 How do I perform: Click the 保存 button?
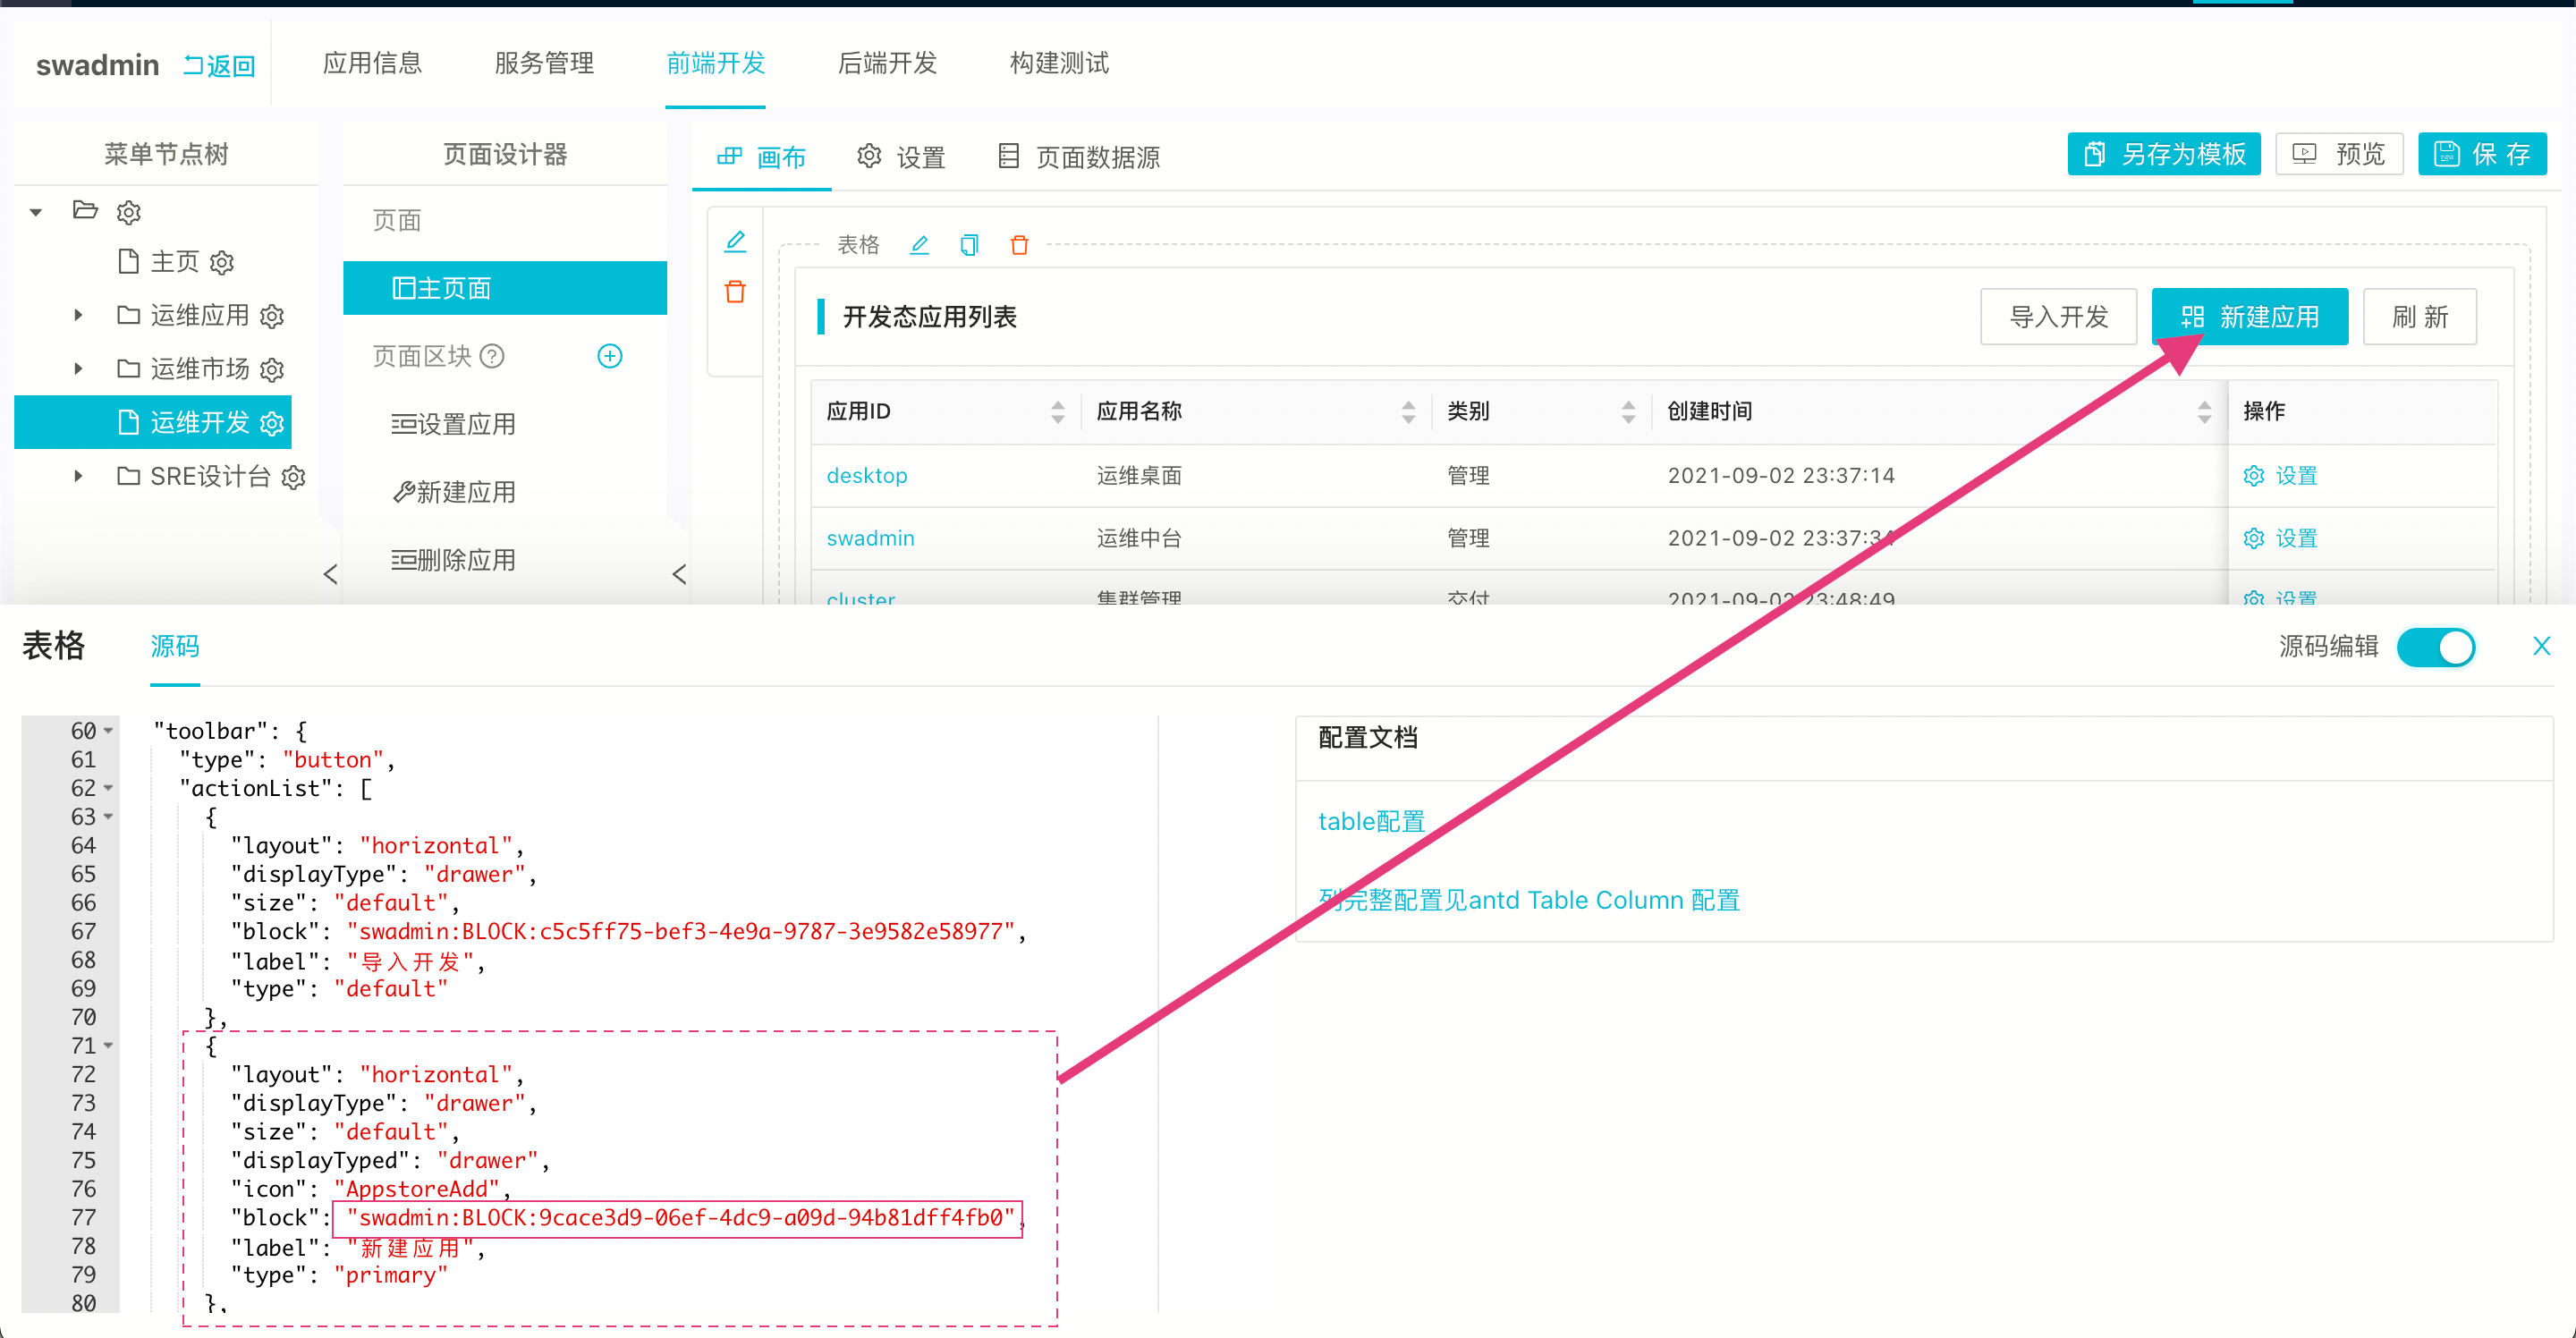coord(2482,154)
